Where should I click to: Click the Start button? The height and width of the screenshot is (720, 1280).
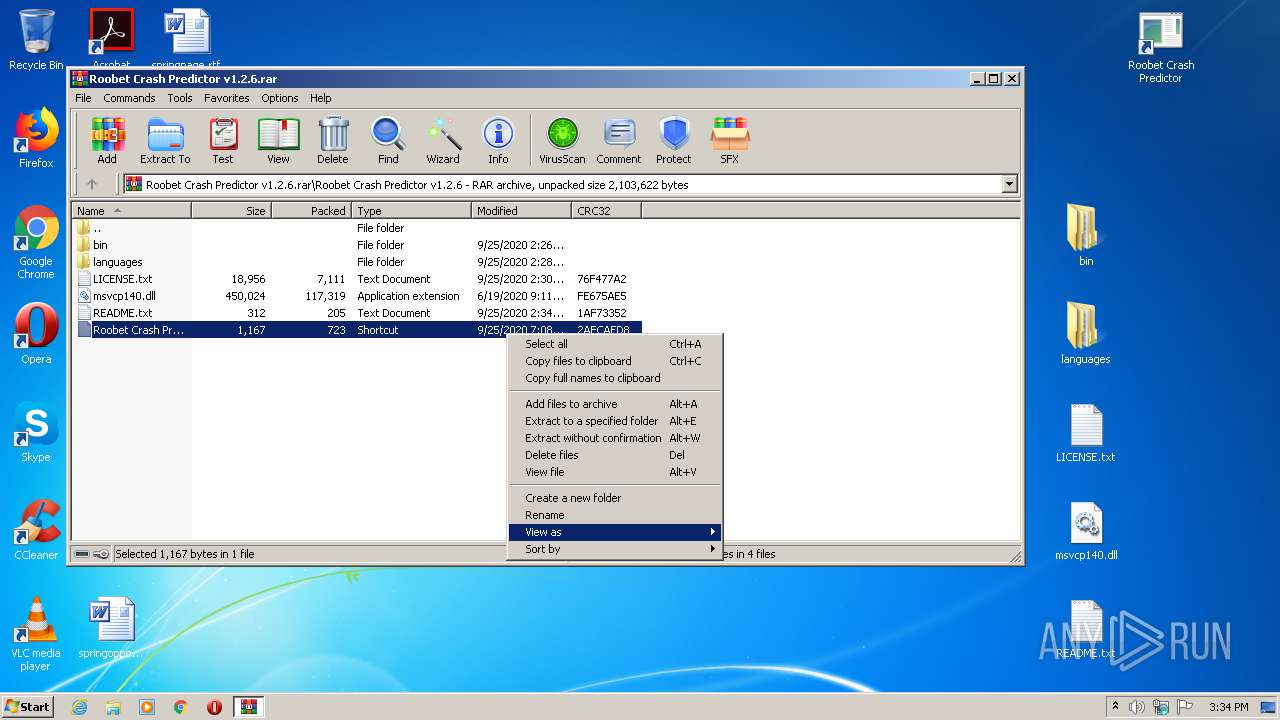click(x=27, y=707)
